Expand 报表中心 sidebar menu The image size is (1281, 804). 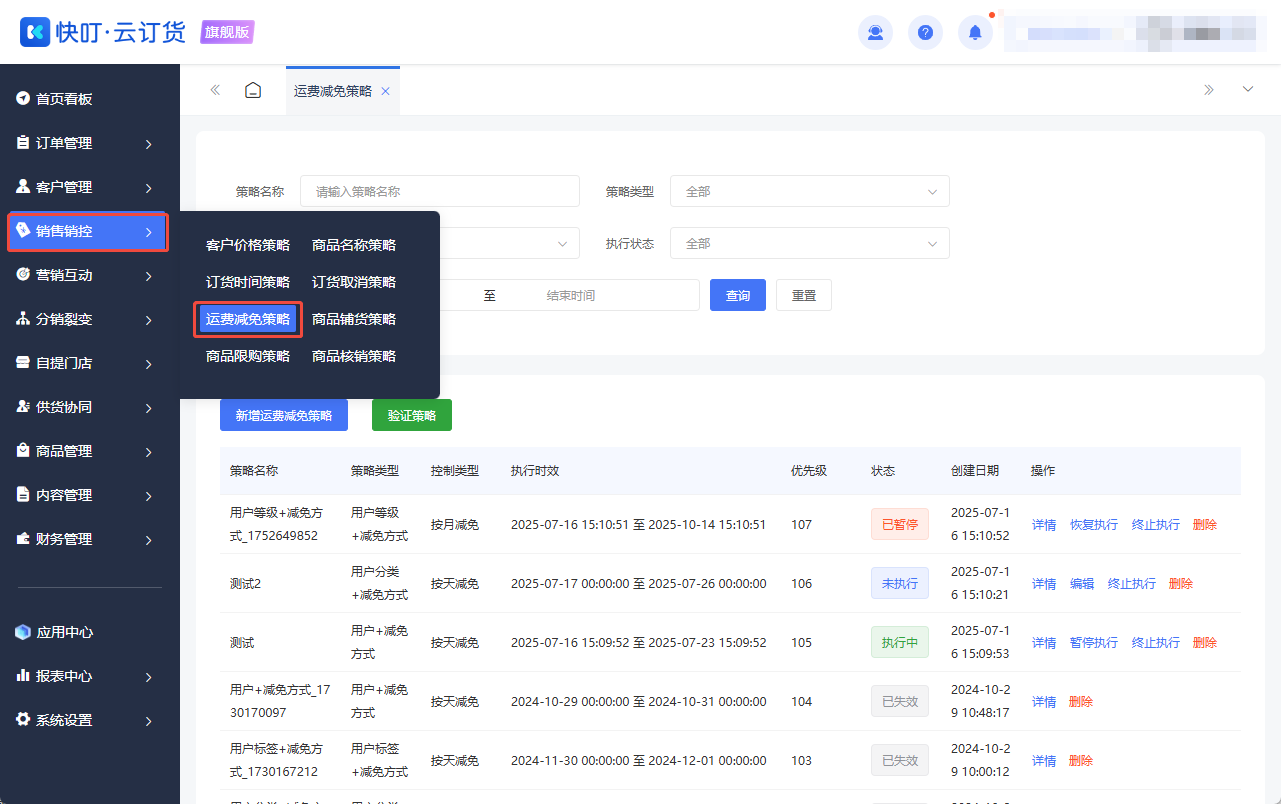[90, 676]
